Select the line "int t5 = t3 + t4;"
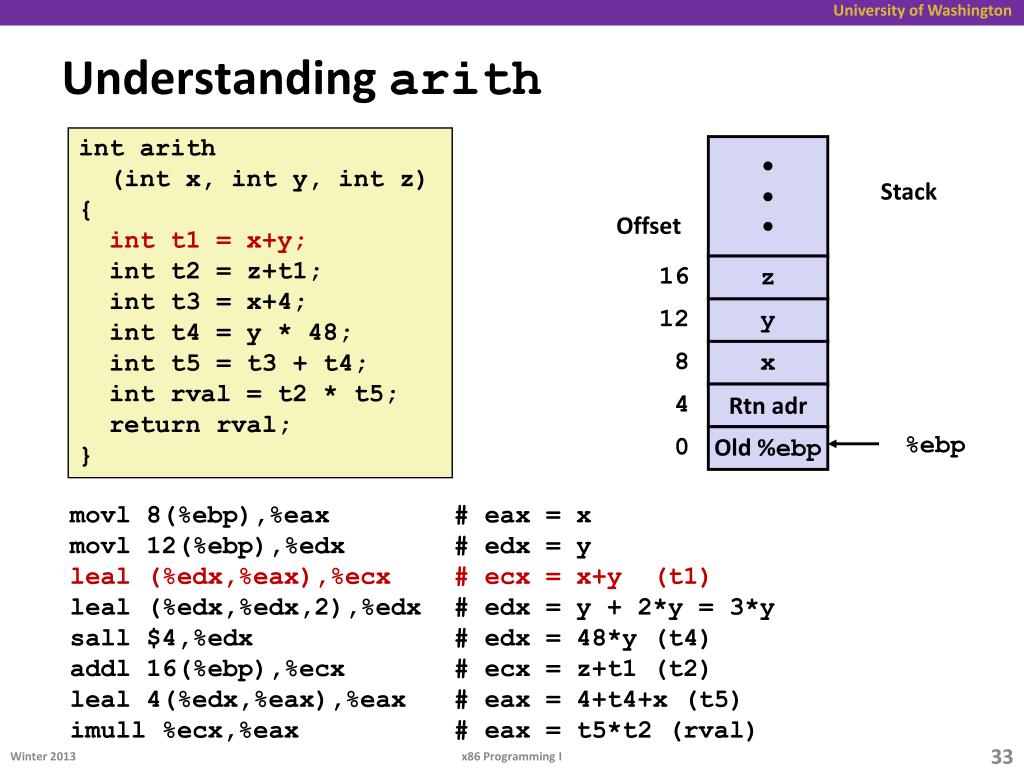 [238, 363]
